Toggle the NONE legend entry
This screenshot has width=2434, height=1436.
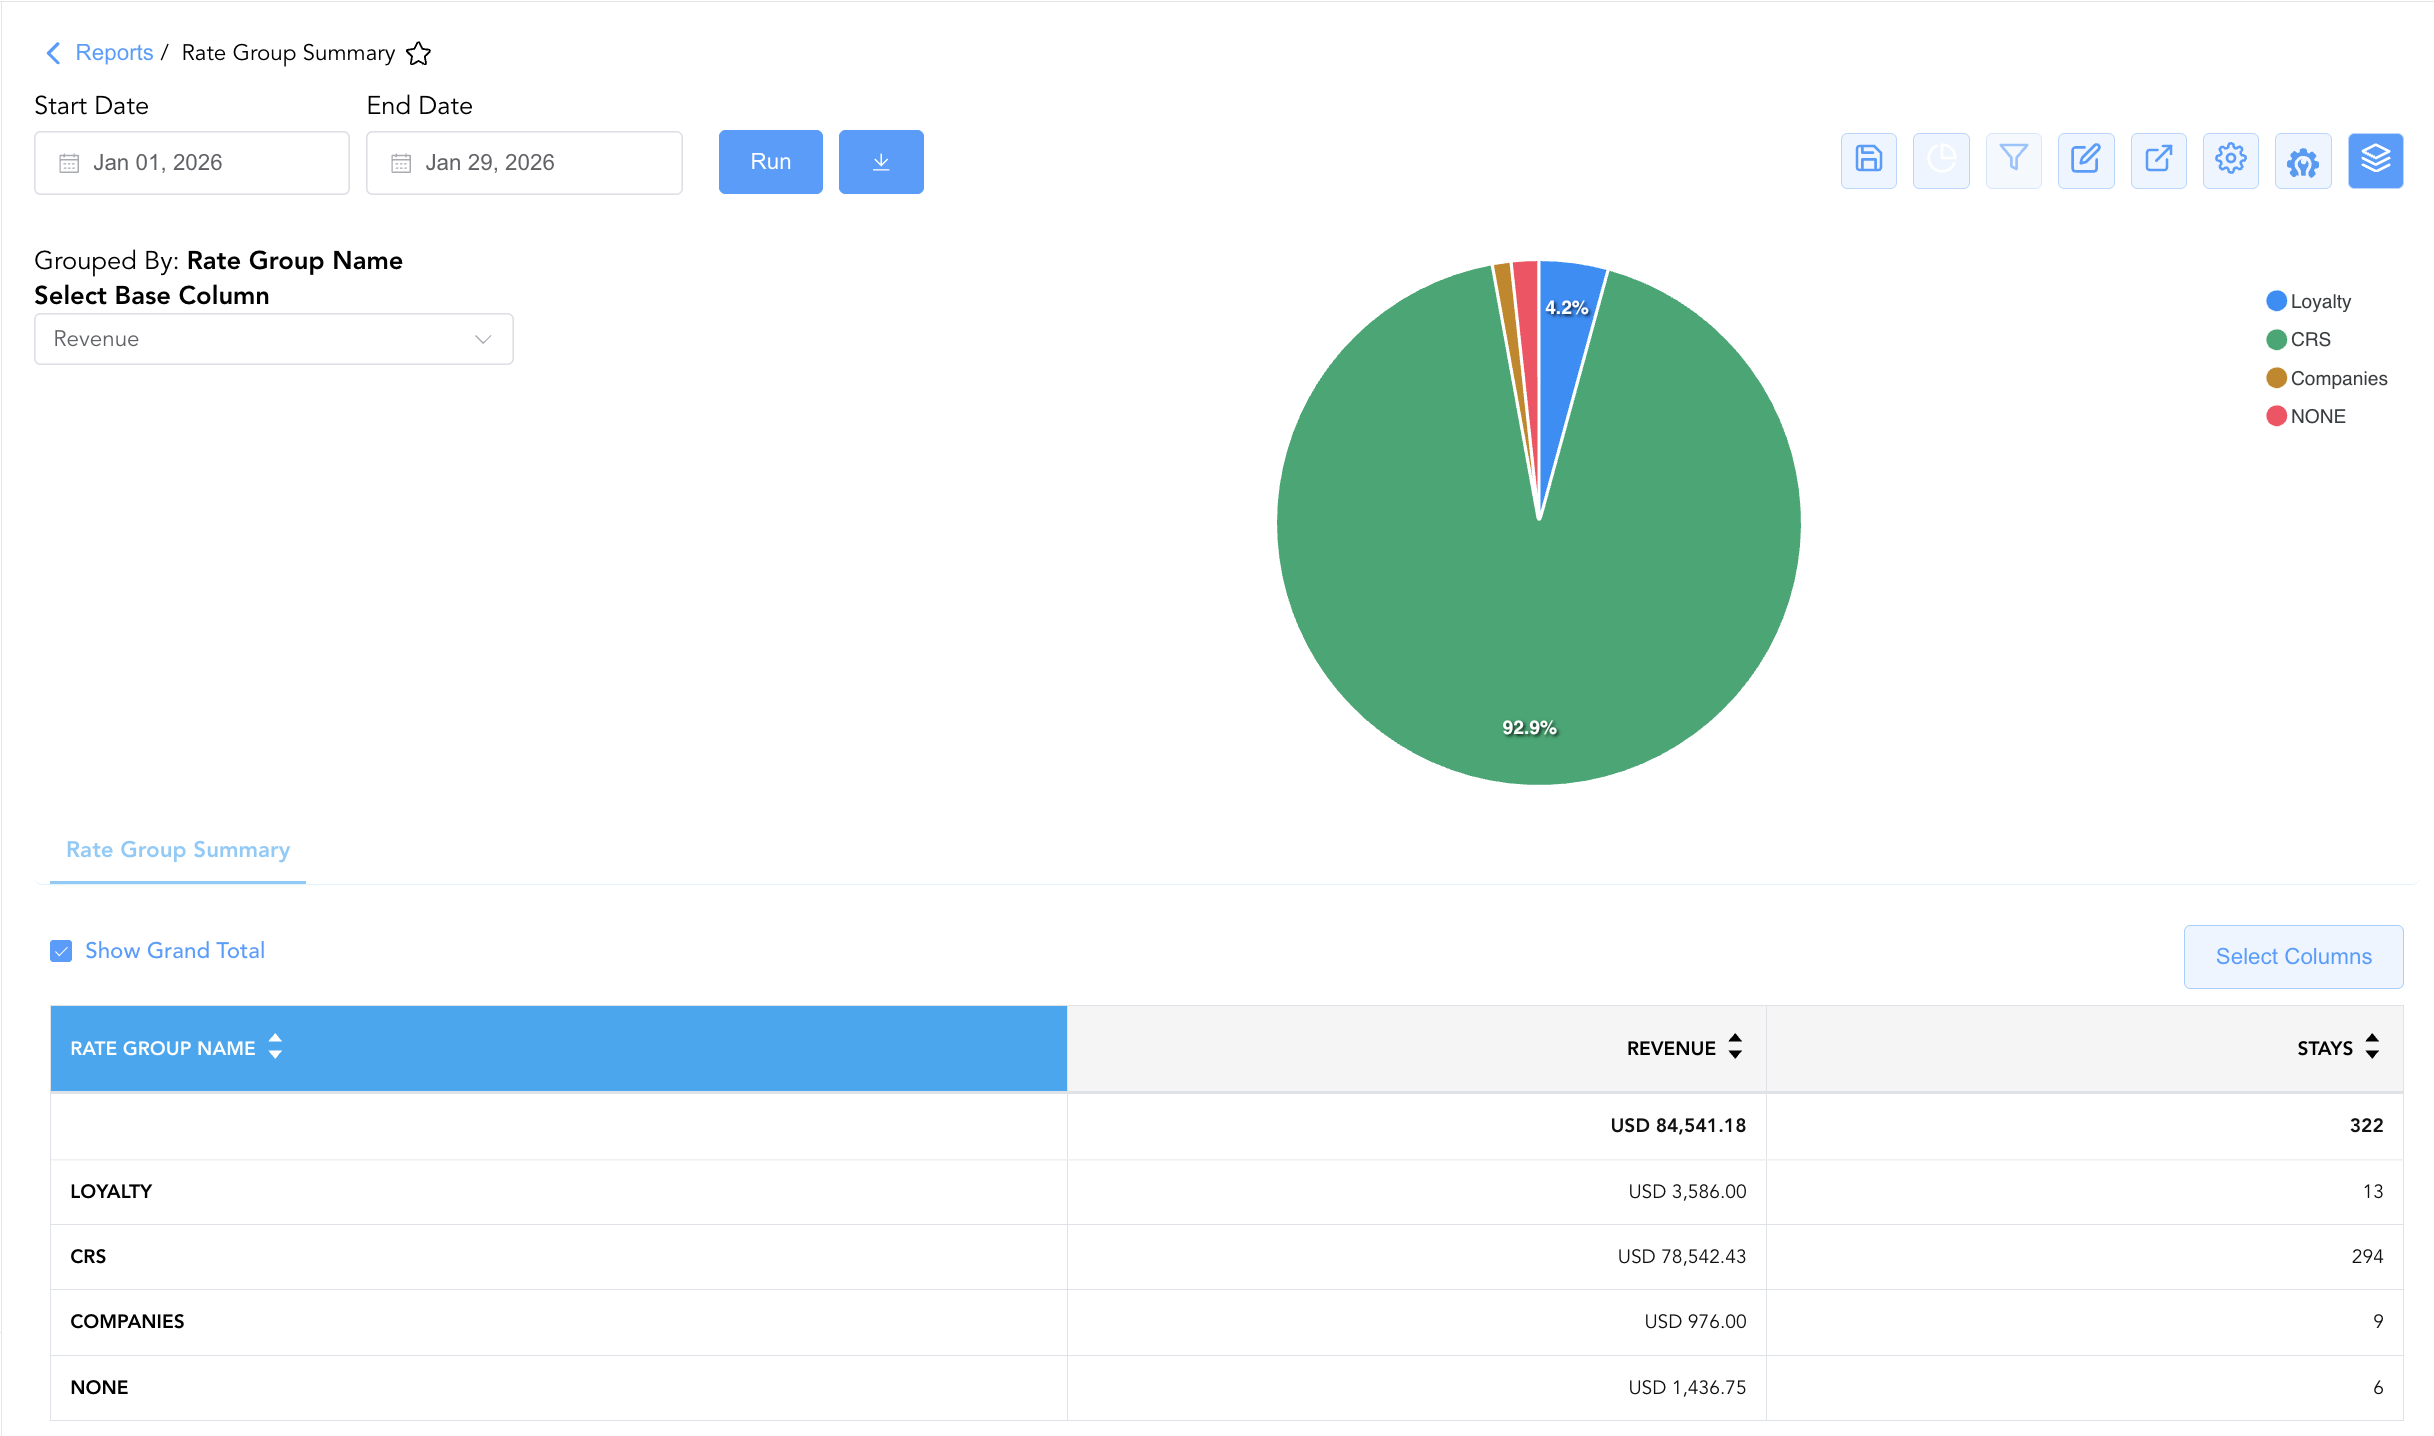coord(2306,416)
